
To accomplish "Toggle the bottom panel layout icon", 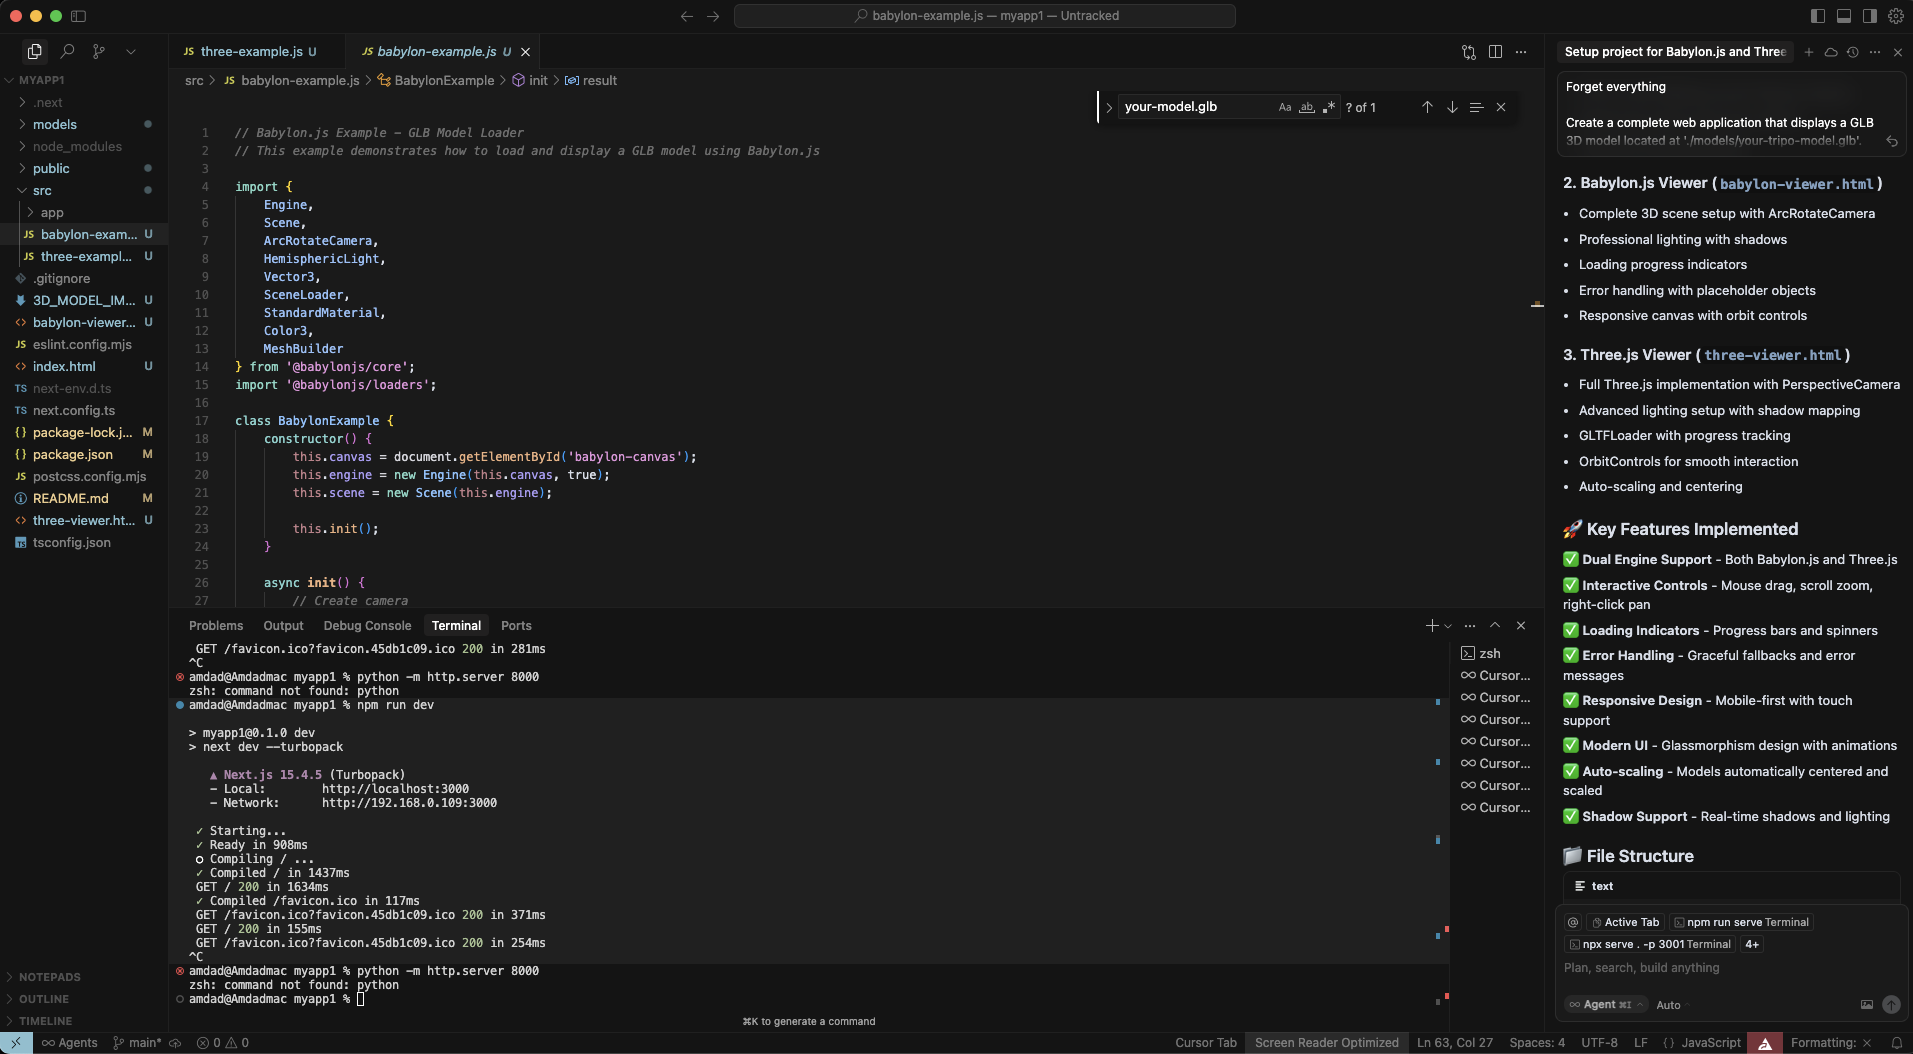I will tap(1844, 16).
